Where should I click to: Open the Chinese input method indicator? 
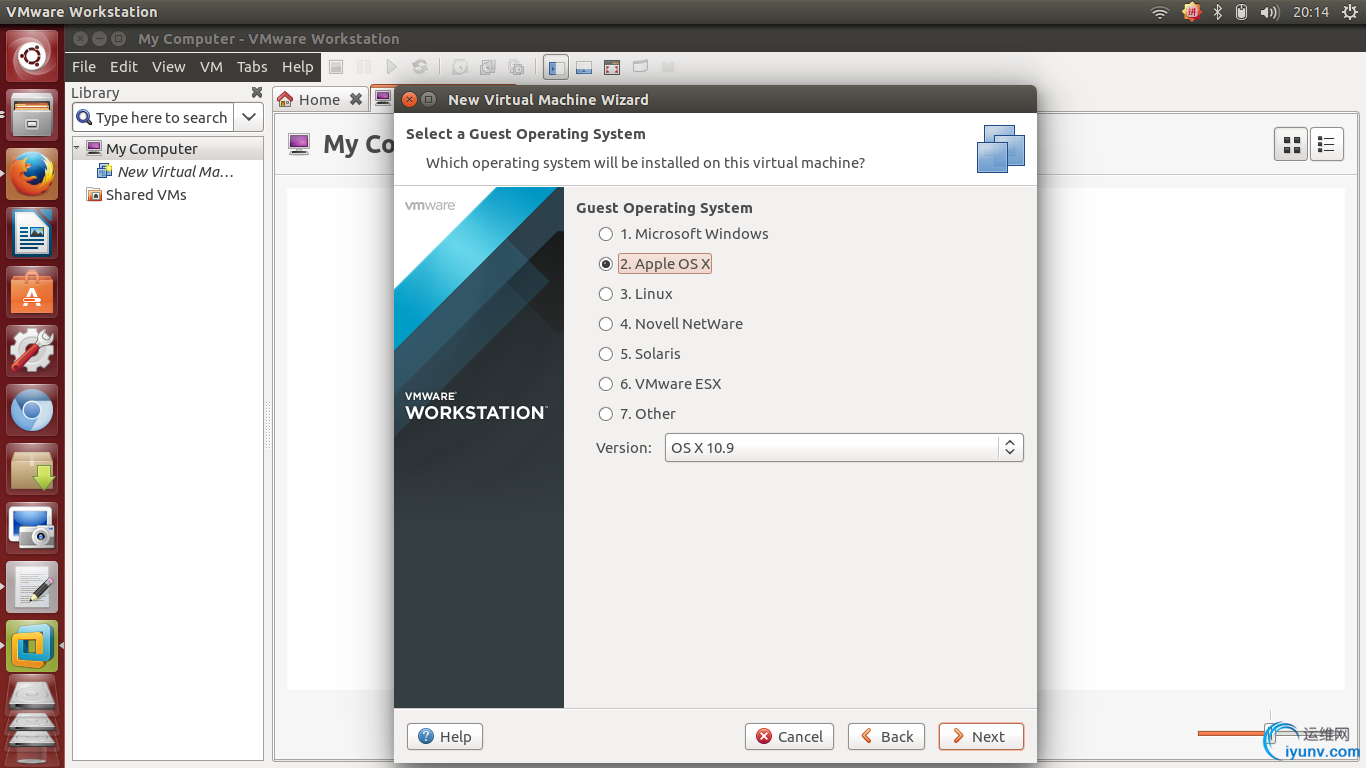pyautogui.click(x=1191, y=12)
